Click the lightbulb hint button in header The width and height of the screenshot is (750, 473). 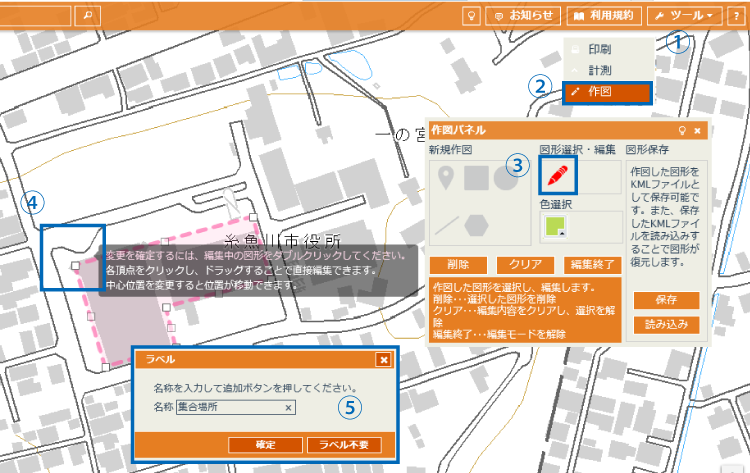[x=471, y=16]
